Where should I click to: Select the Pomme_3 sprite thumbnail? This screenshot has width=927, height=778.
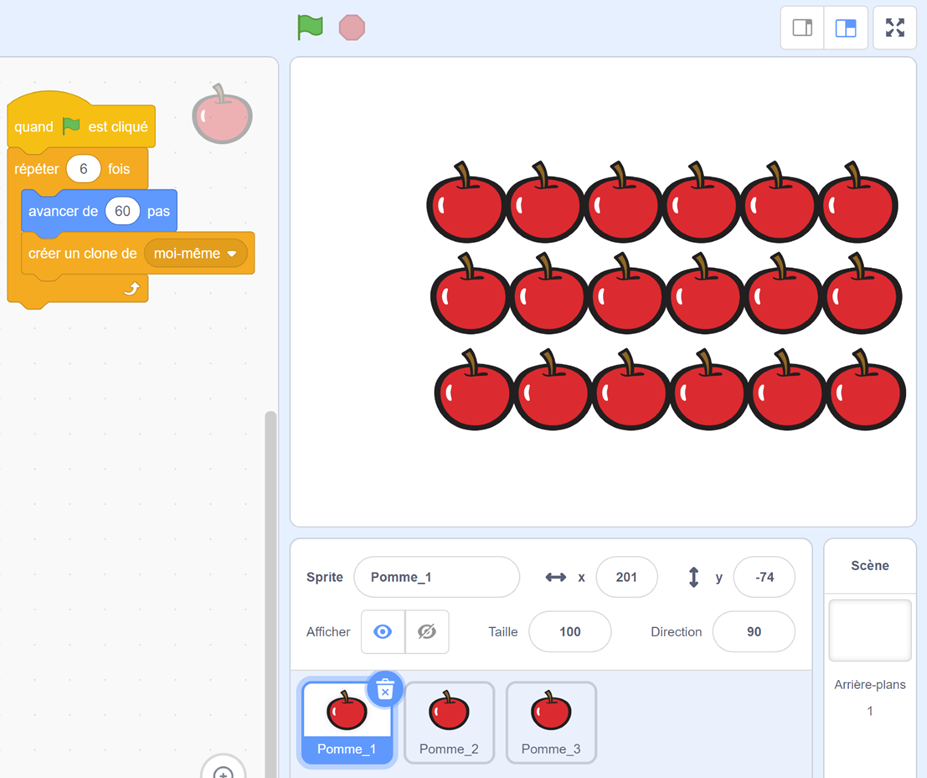click(x=551, y=722)
